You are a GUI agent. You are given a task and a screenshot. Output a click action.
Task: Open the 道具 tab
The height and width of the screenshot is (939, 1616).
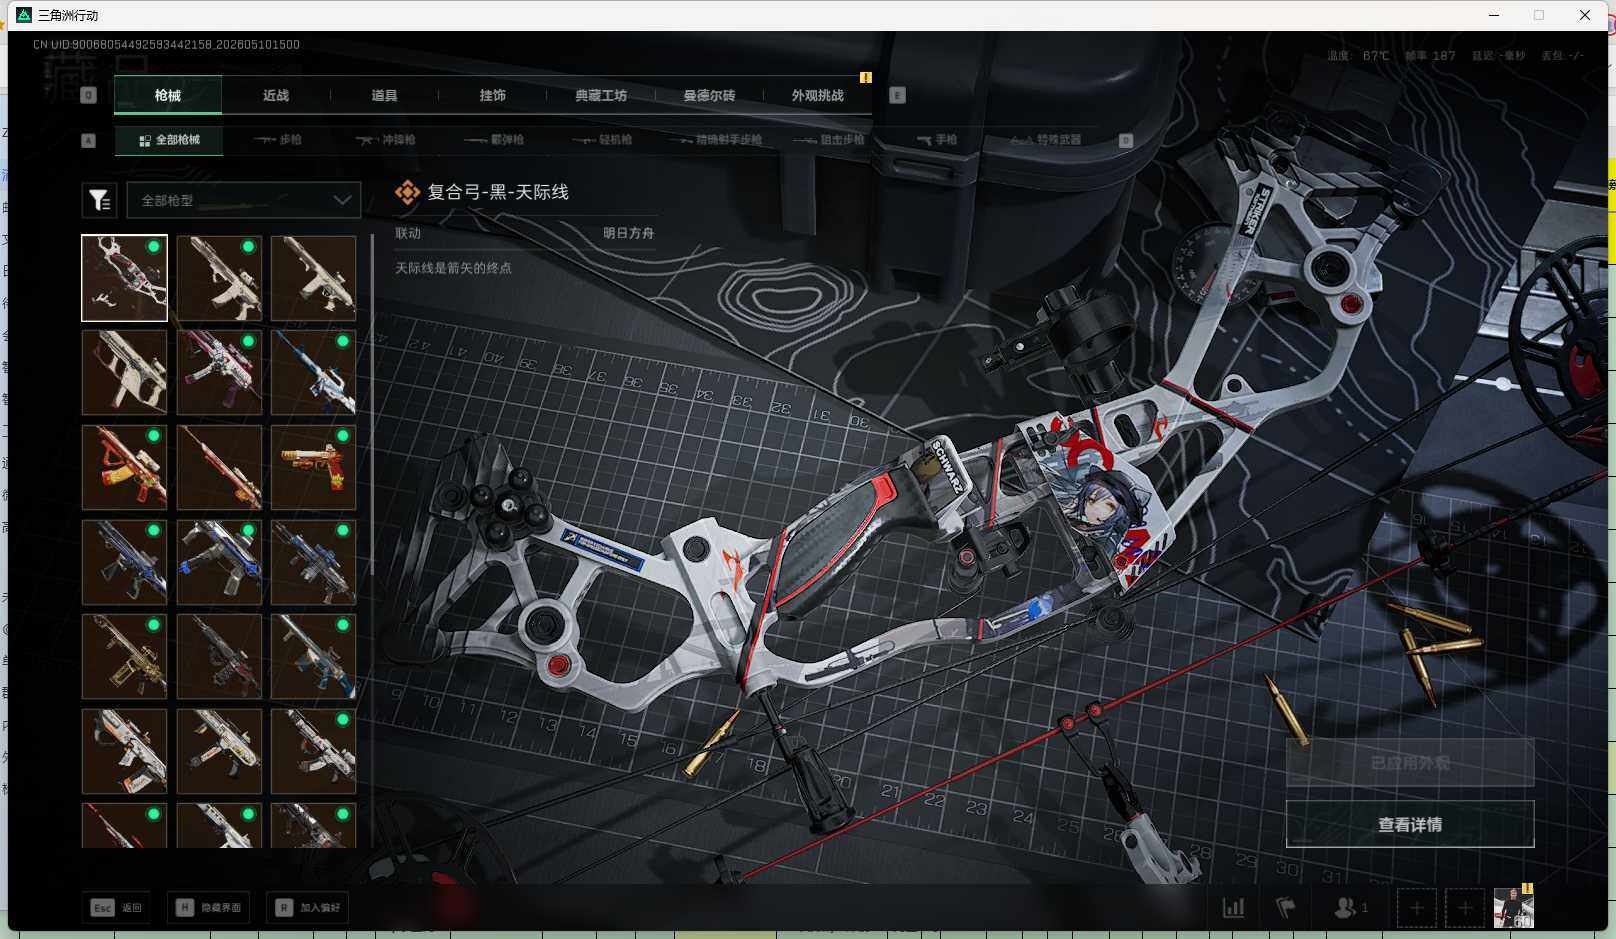coord(384,95)
